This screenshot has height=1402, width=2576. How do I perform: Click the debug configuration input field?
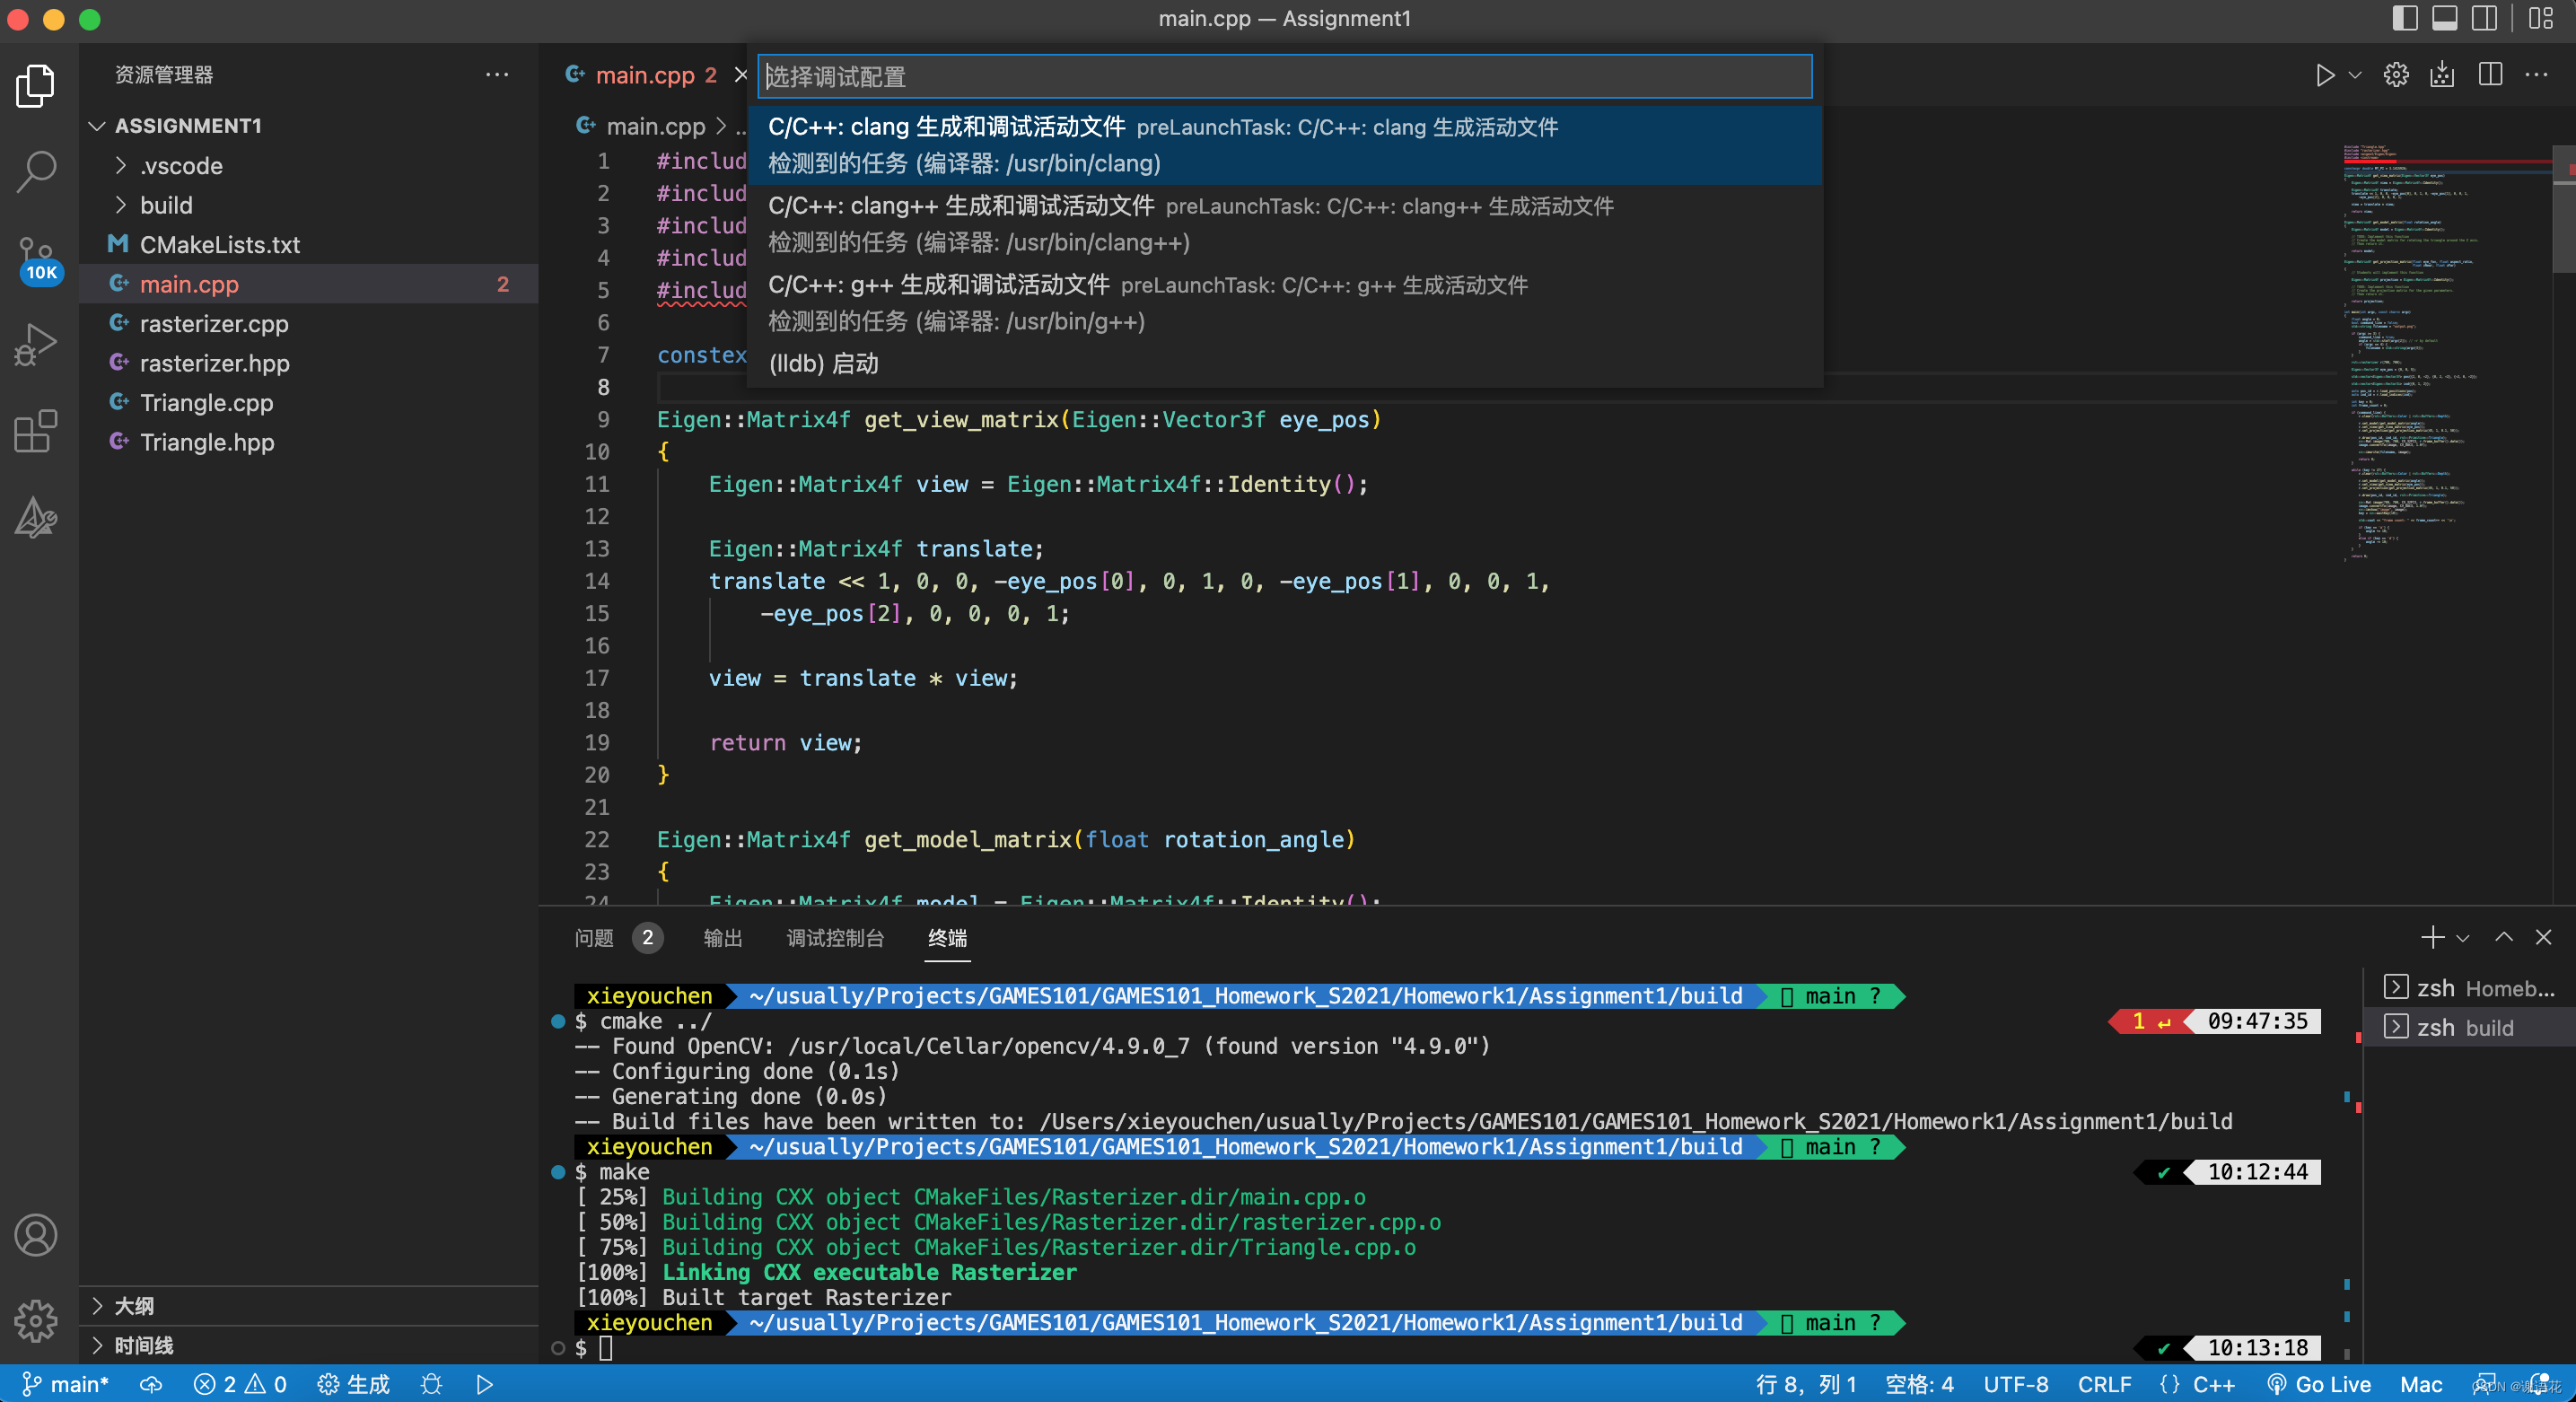coord(1283,74)
